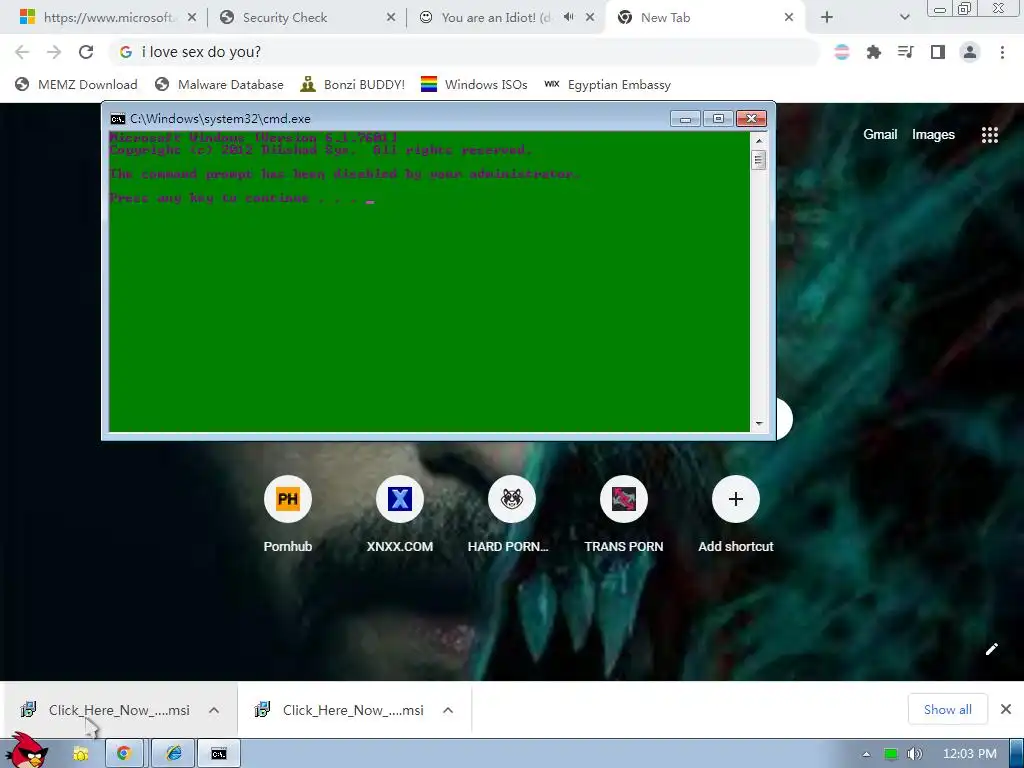
Task: Open the Chrome profile avatar
Action: tap(970, 52)
